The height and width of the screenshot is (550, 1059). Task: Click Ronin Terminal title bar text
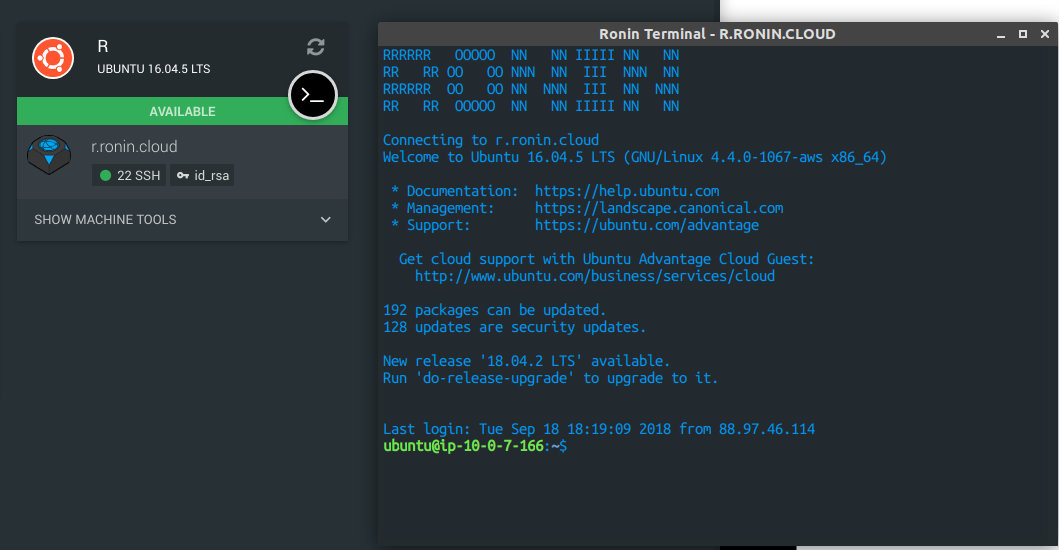717,34
